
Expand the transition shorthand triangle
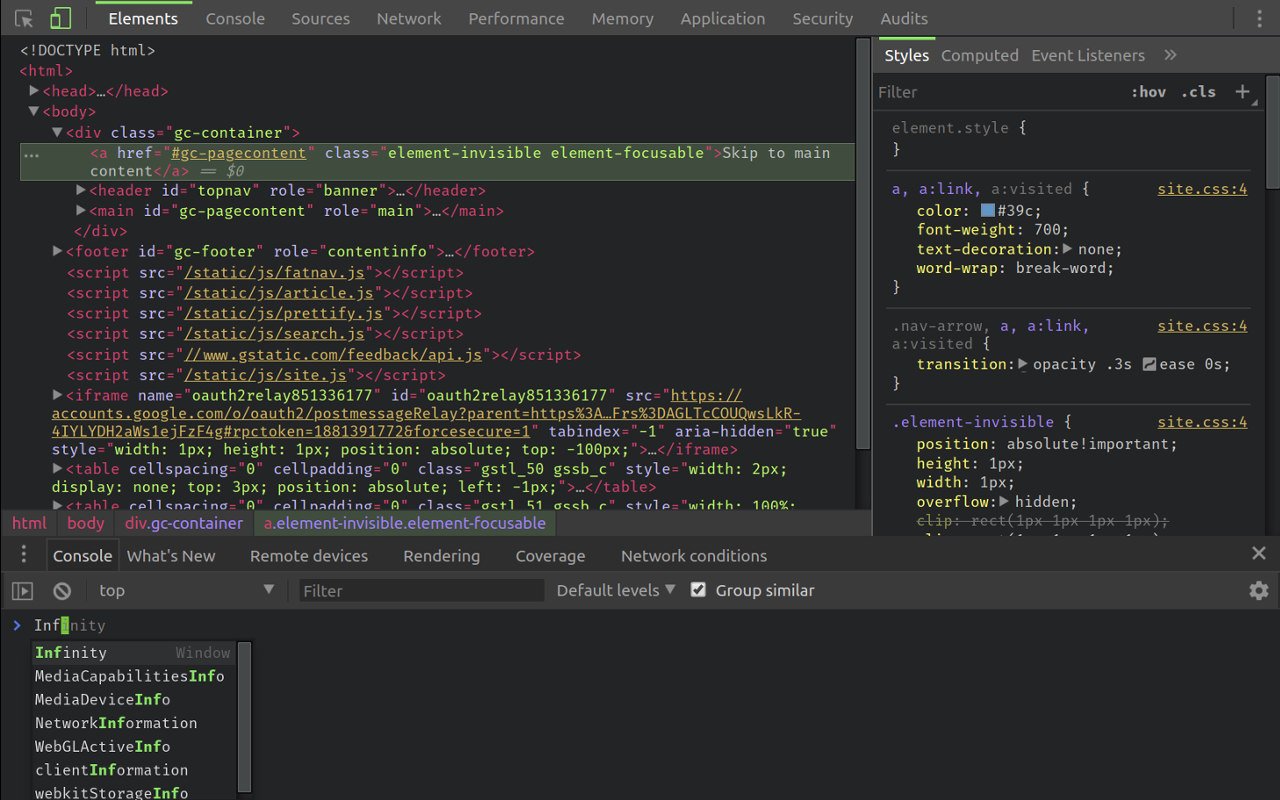point(1023,364)
